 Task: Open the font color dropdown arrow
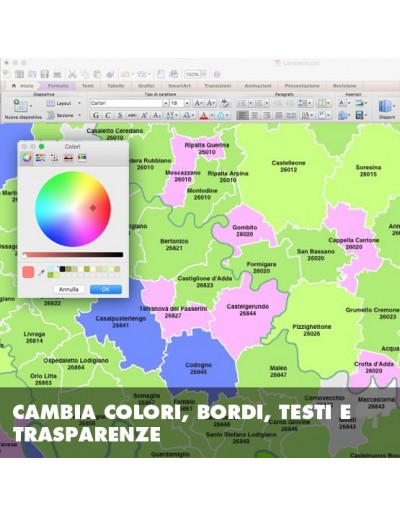point(212,115)
